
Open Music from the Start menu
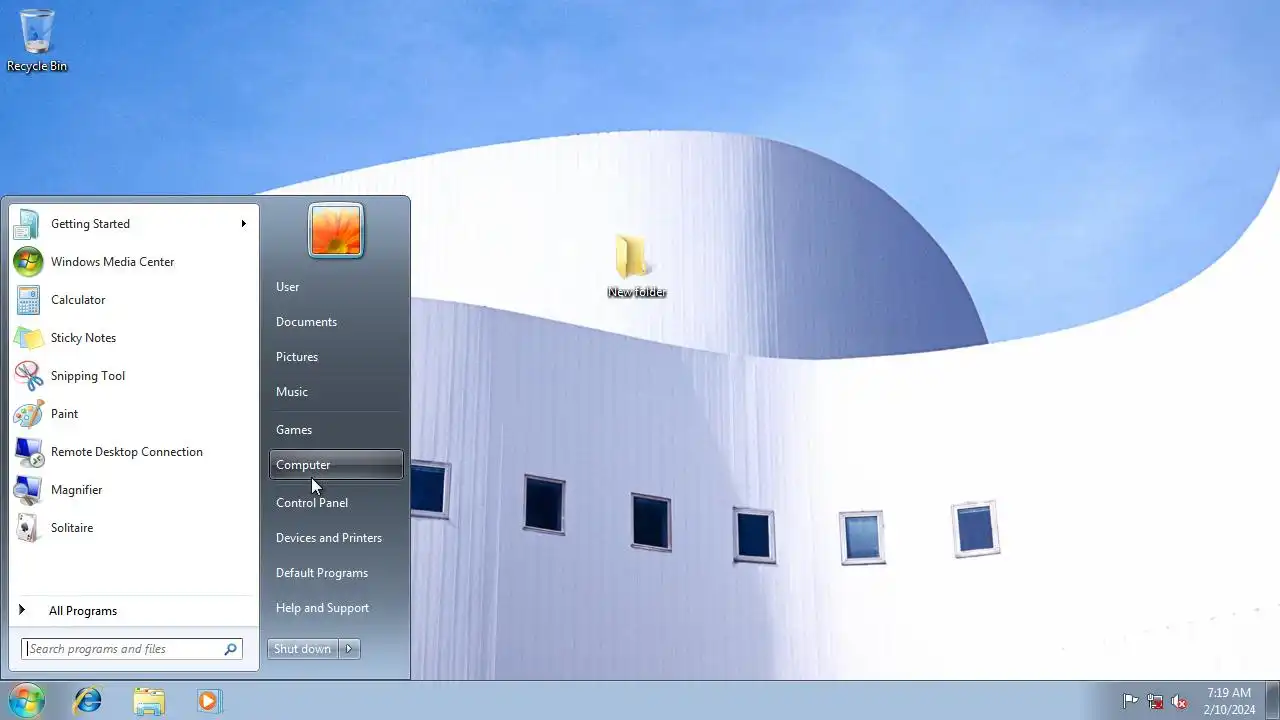[337, 392]
